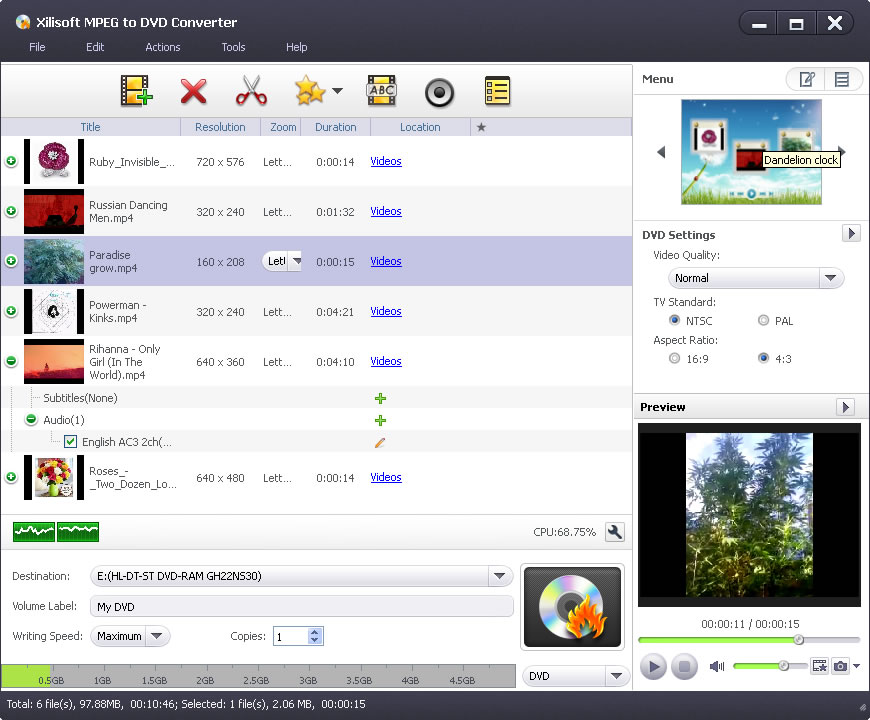
Task: Open settings via the wrench icon near CPU
Action: click(614, 532)
